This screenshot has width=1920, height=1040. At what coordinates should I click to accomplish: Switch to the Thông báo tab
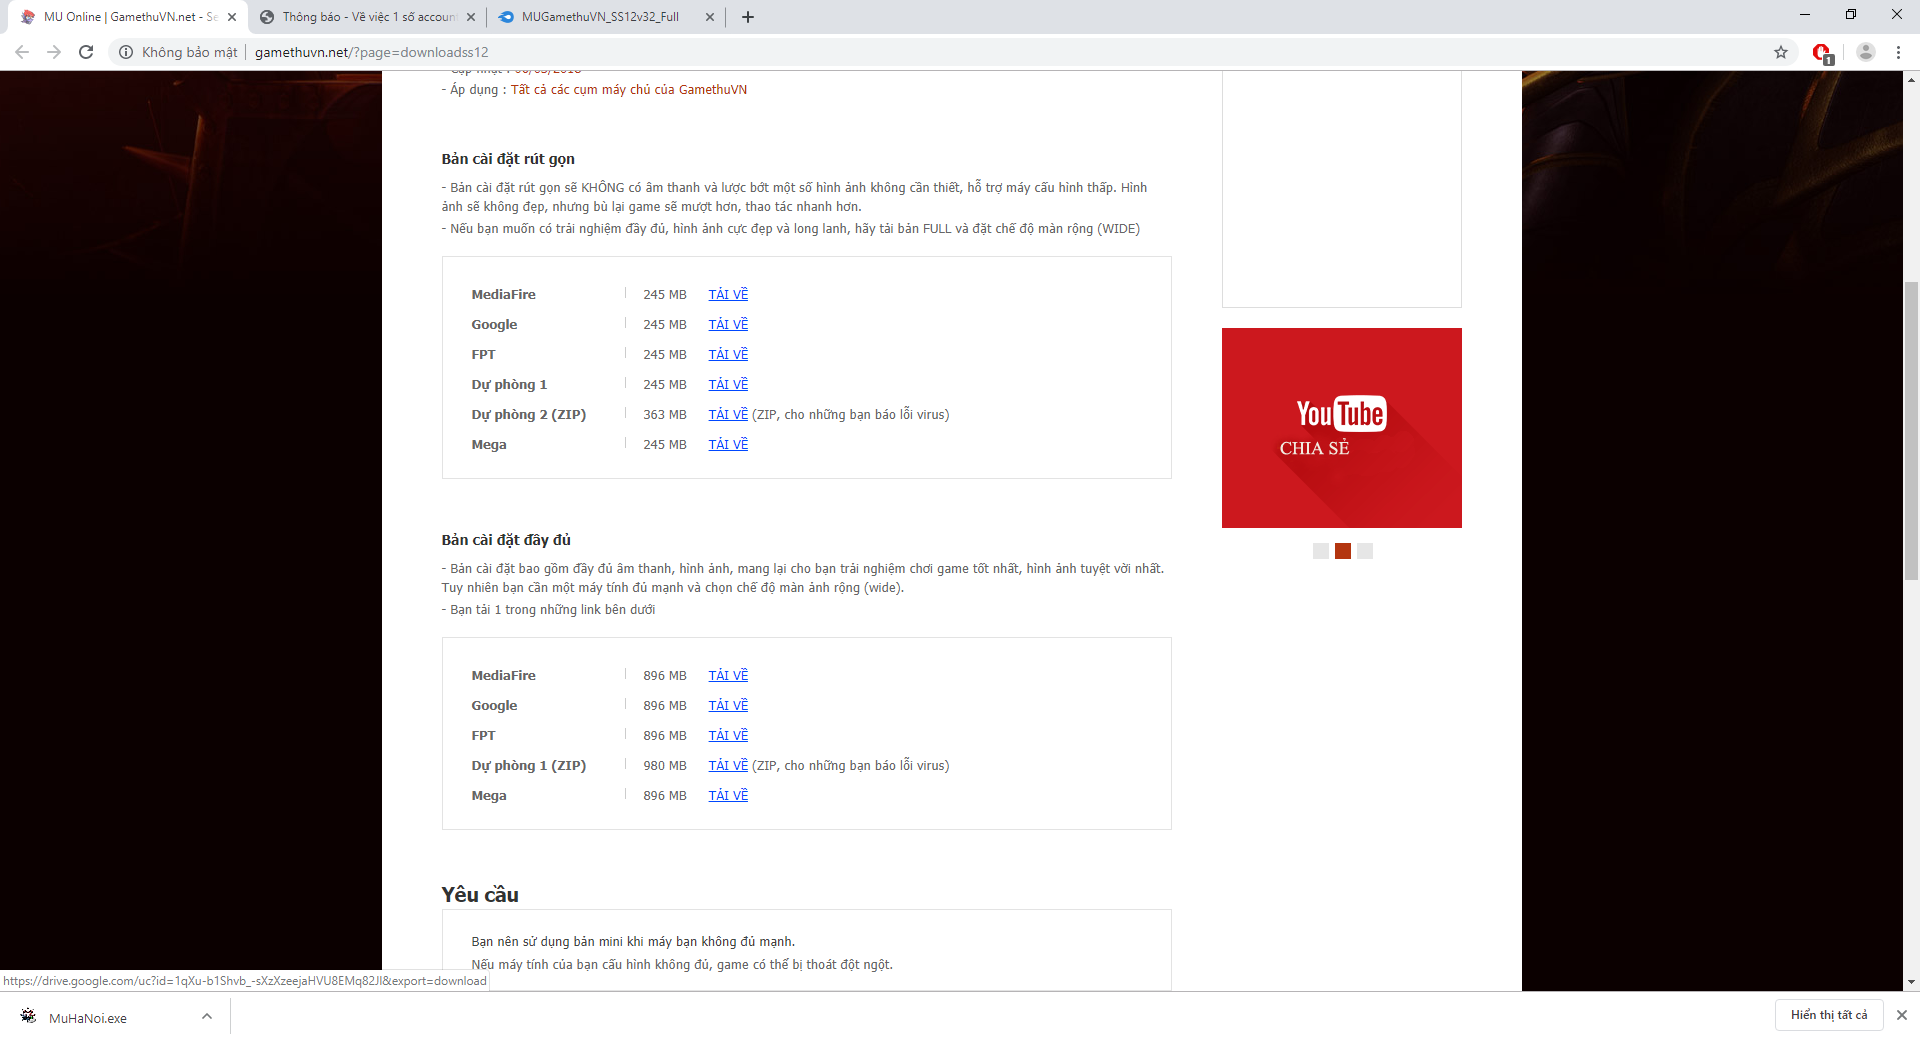360,17
